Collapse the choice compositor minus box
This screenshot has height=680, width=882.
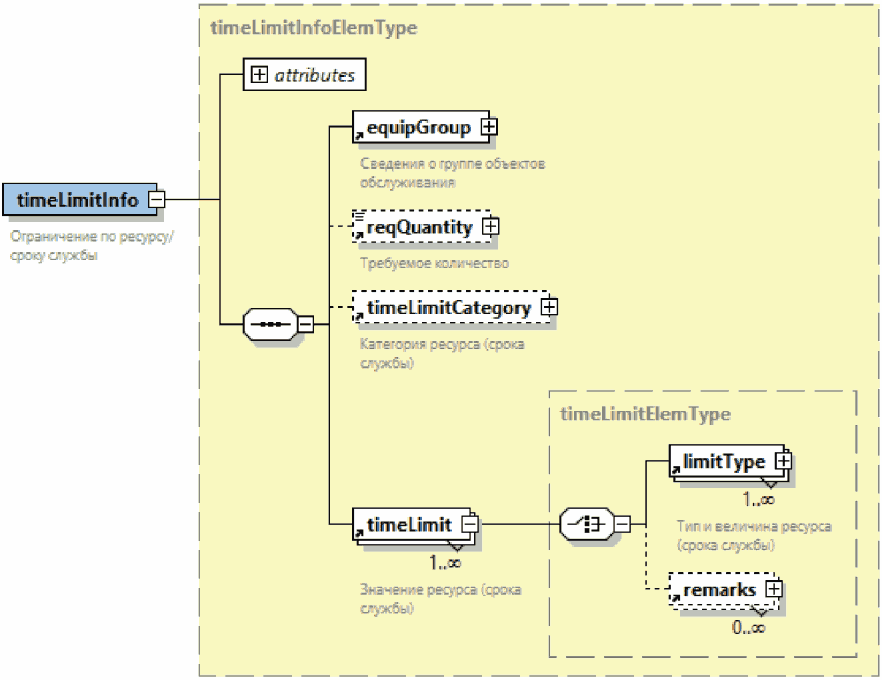[621, 523]
